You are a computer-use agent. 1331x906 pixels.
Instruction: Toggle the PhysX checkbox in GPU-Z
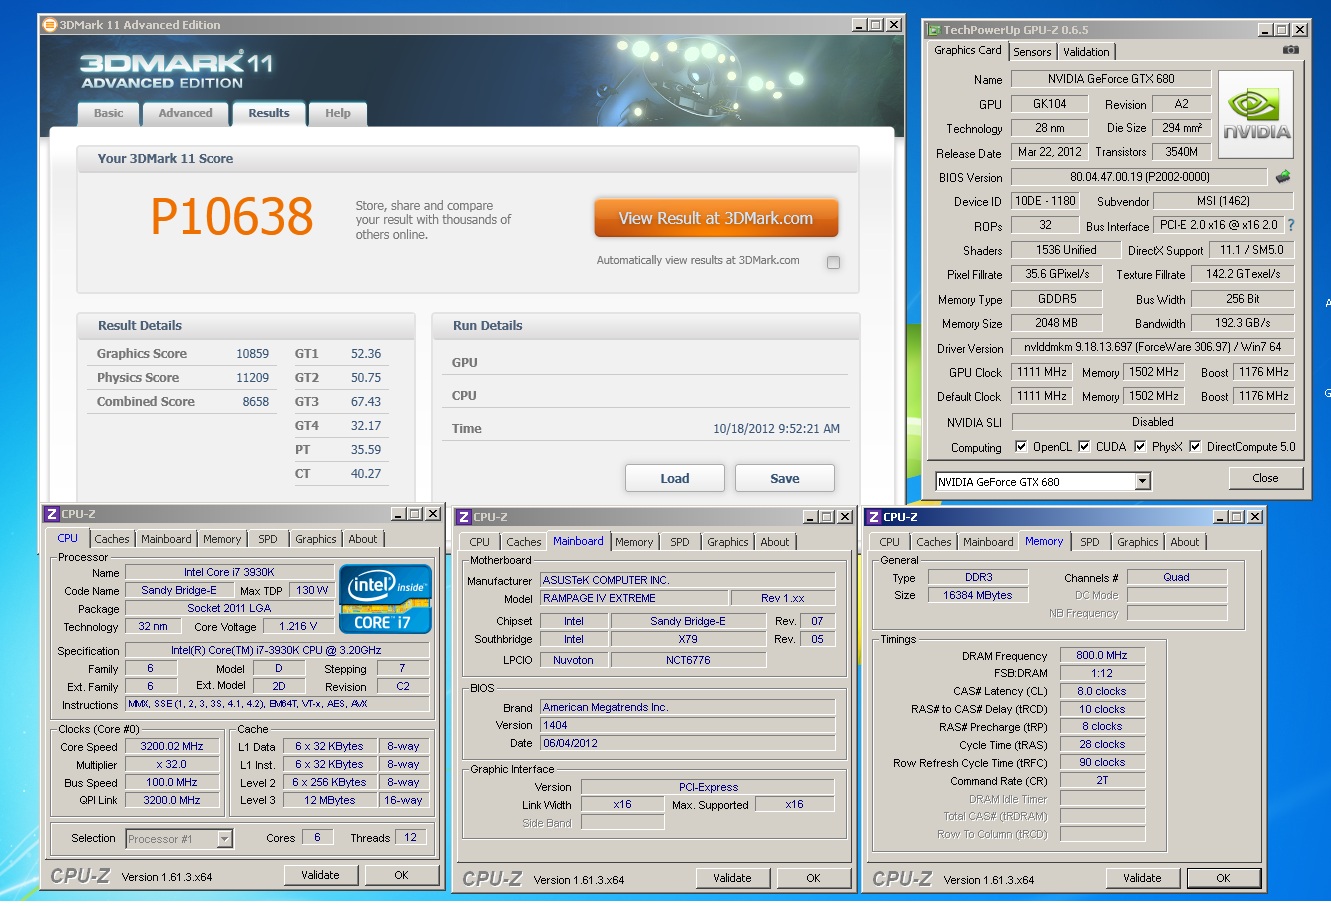point(1140,447)
